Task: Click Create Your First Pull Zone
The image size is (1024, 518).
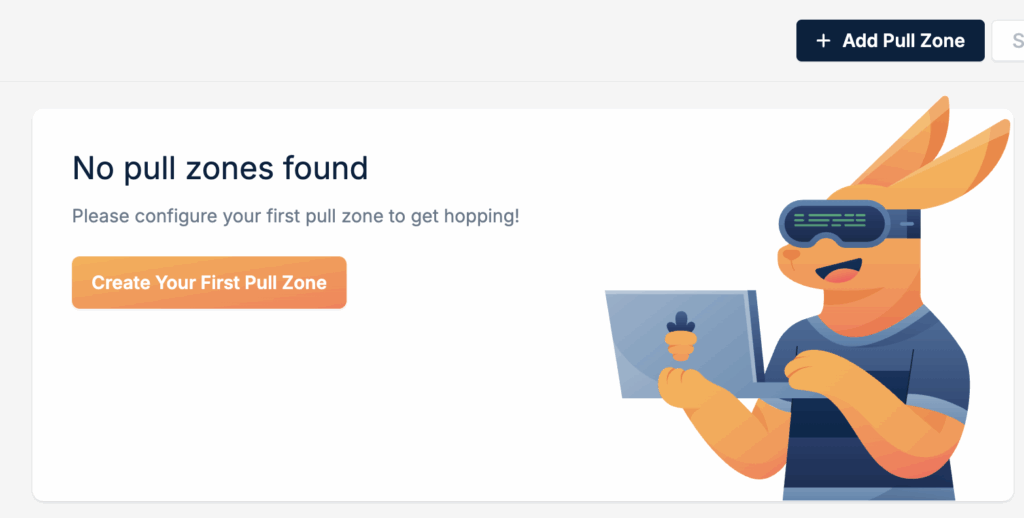Action: point(209,283)
